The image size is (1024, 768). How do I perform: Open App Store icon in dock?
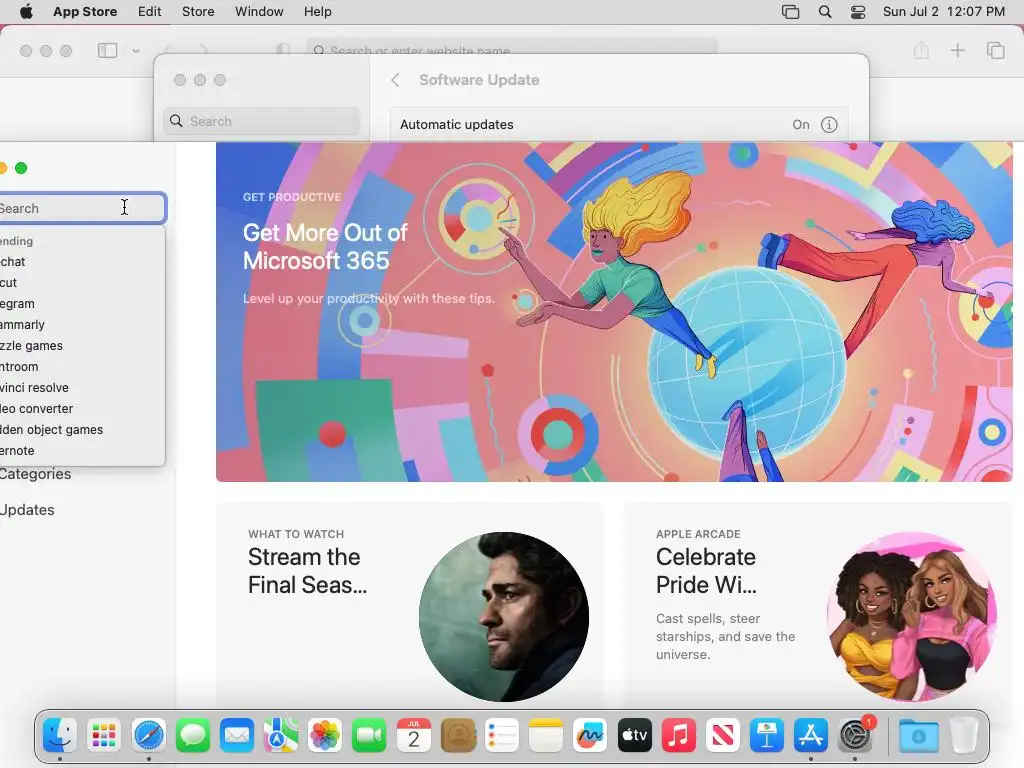click(x=810, y=736)
